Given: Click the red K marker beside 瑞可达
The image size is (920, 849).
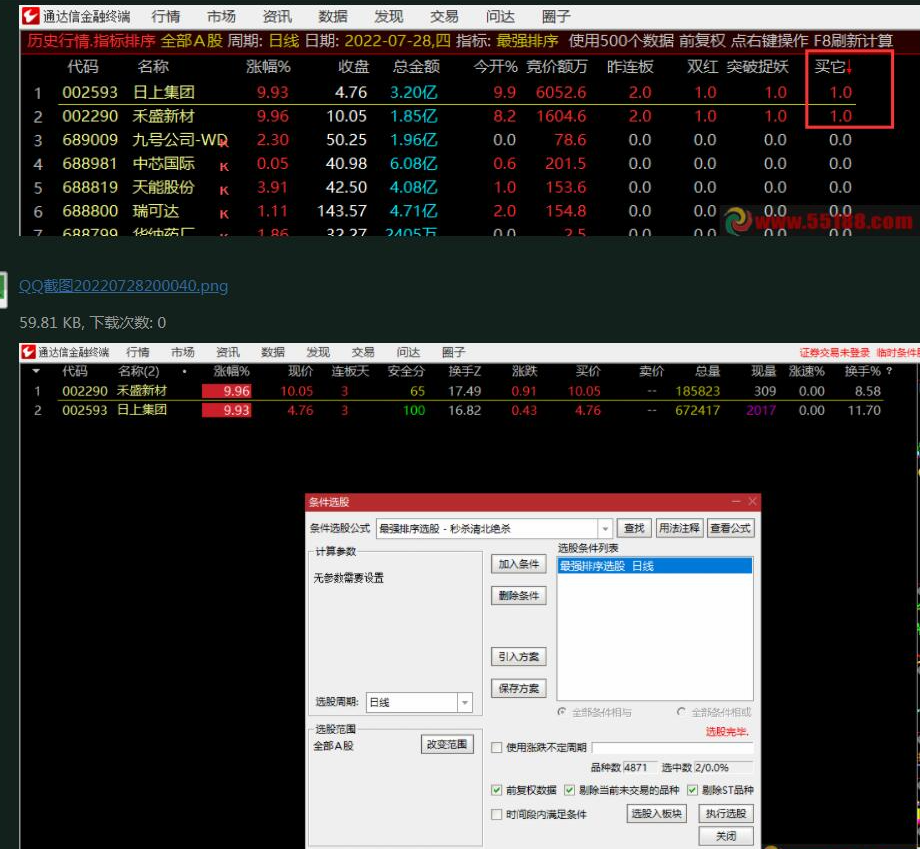Looking at the screenshot, I should tap(224, 214).
